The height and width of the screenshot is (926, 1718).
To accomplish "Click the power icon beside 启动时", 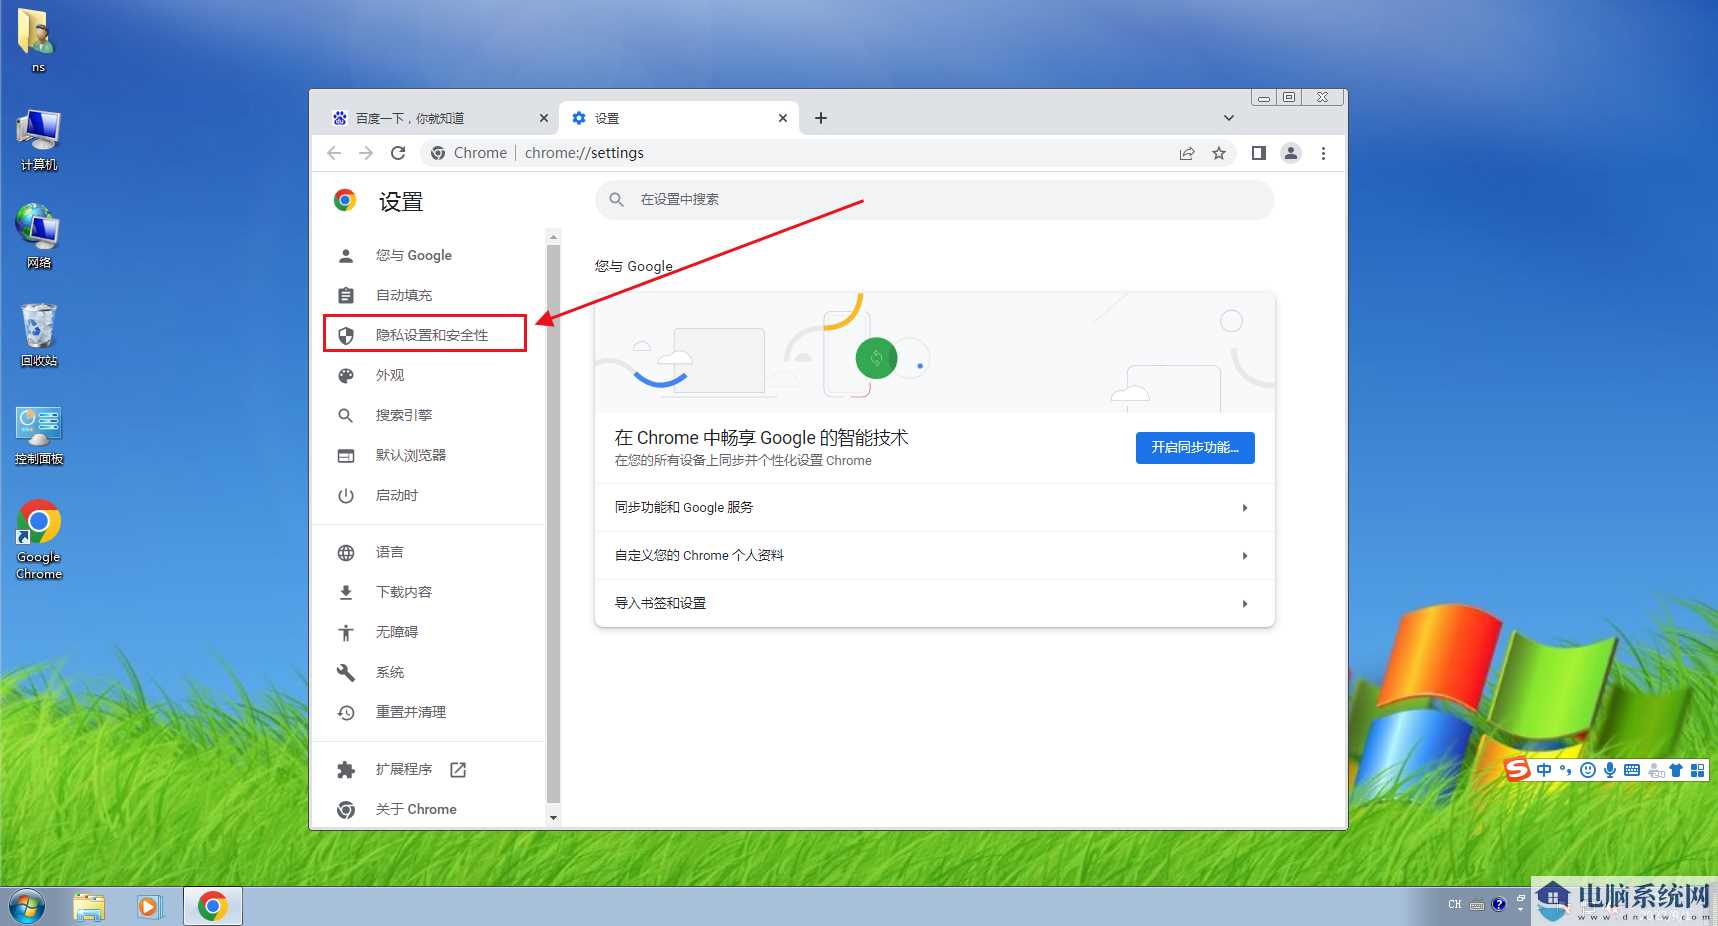I will point(346,495).
